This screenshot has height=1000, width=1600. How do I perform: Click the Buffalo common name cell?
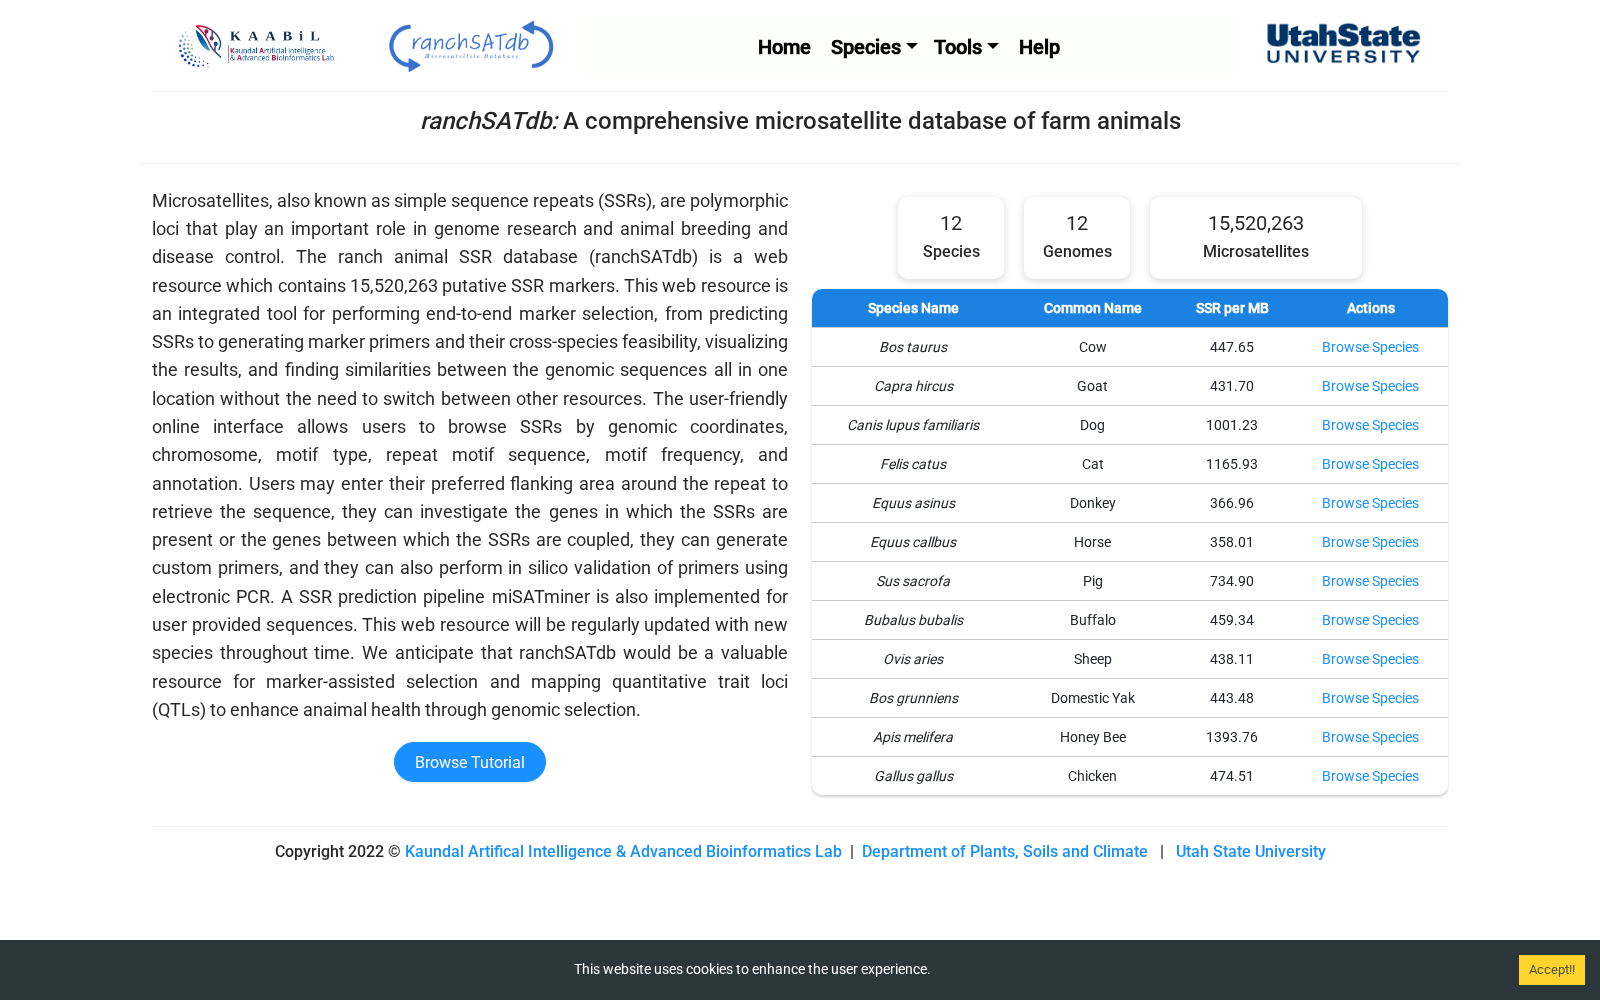pyautogui.click(x=1092, y=620)
